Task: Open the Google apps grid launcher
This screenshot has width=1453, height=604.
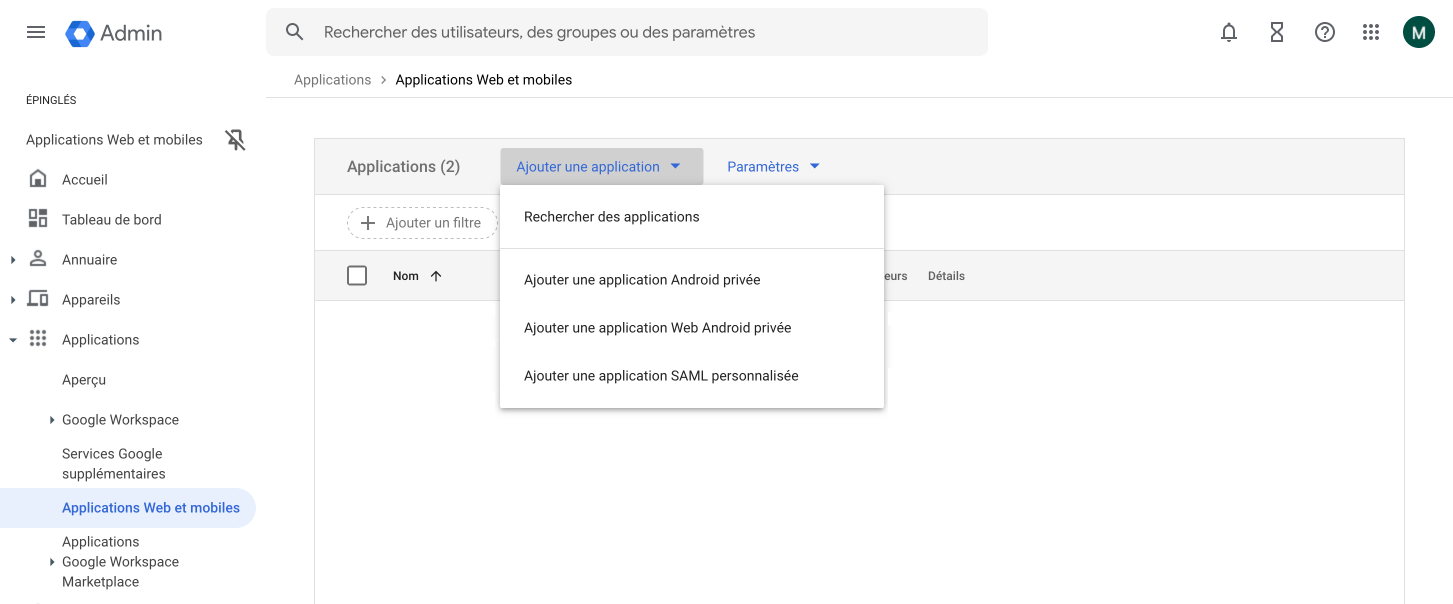Action: point(1371,32)
